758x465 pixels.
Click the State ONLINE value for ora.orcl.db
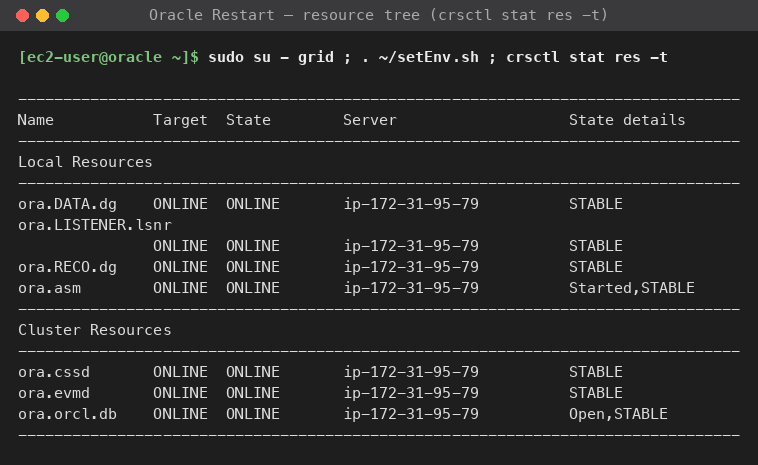tap(253, 414)
